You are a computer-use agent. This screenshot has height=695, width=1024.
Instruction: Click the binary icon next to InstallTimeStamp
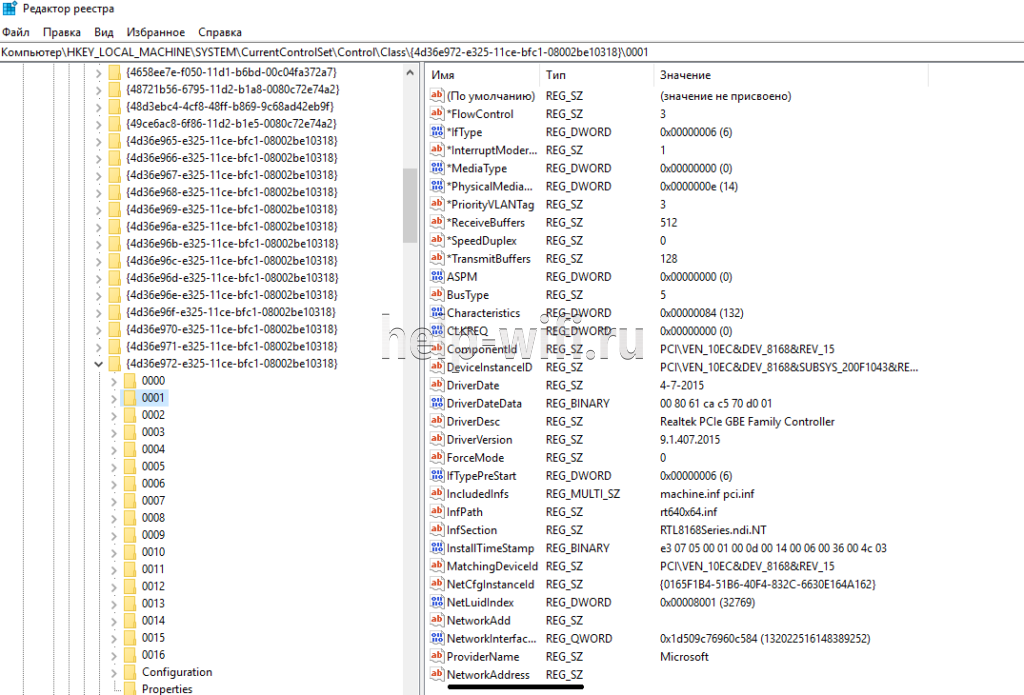pos(436,549)
